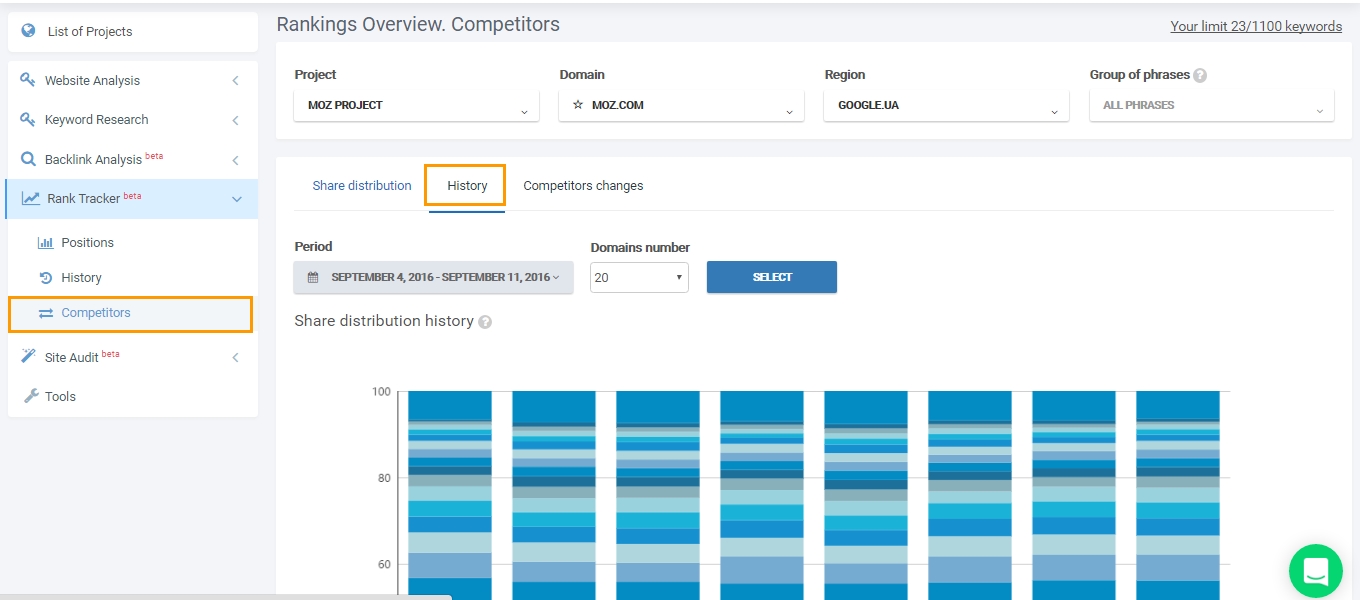Open the green chat widget
The width and height of the screenshot is (1360, 600).
click(1315, 571)
